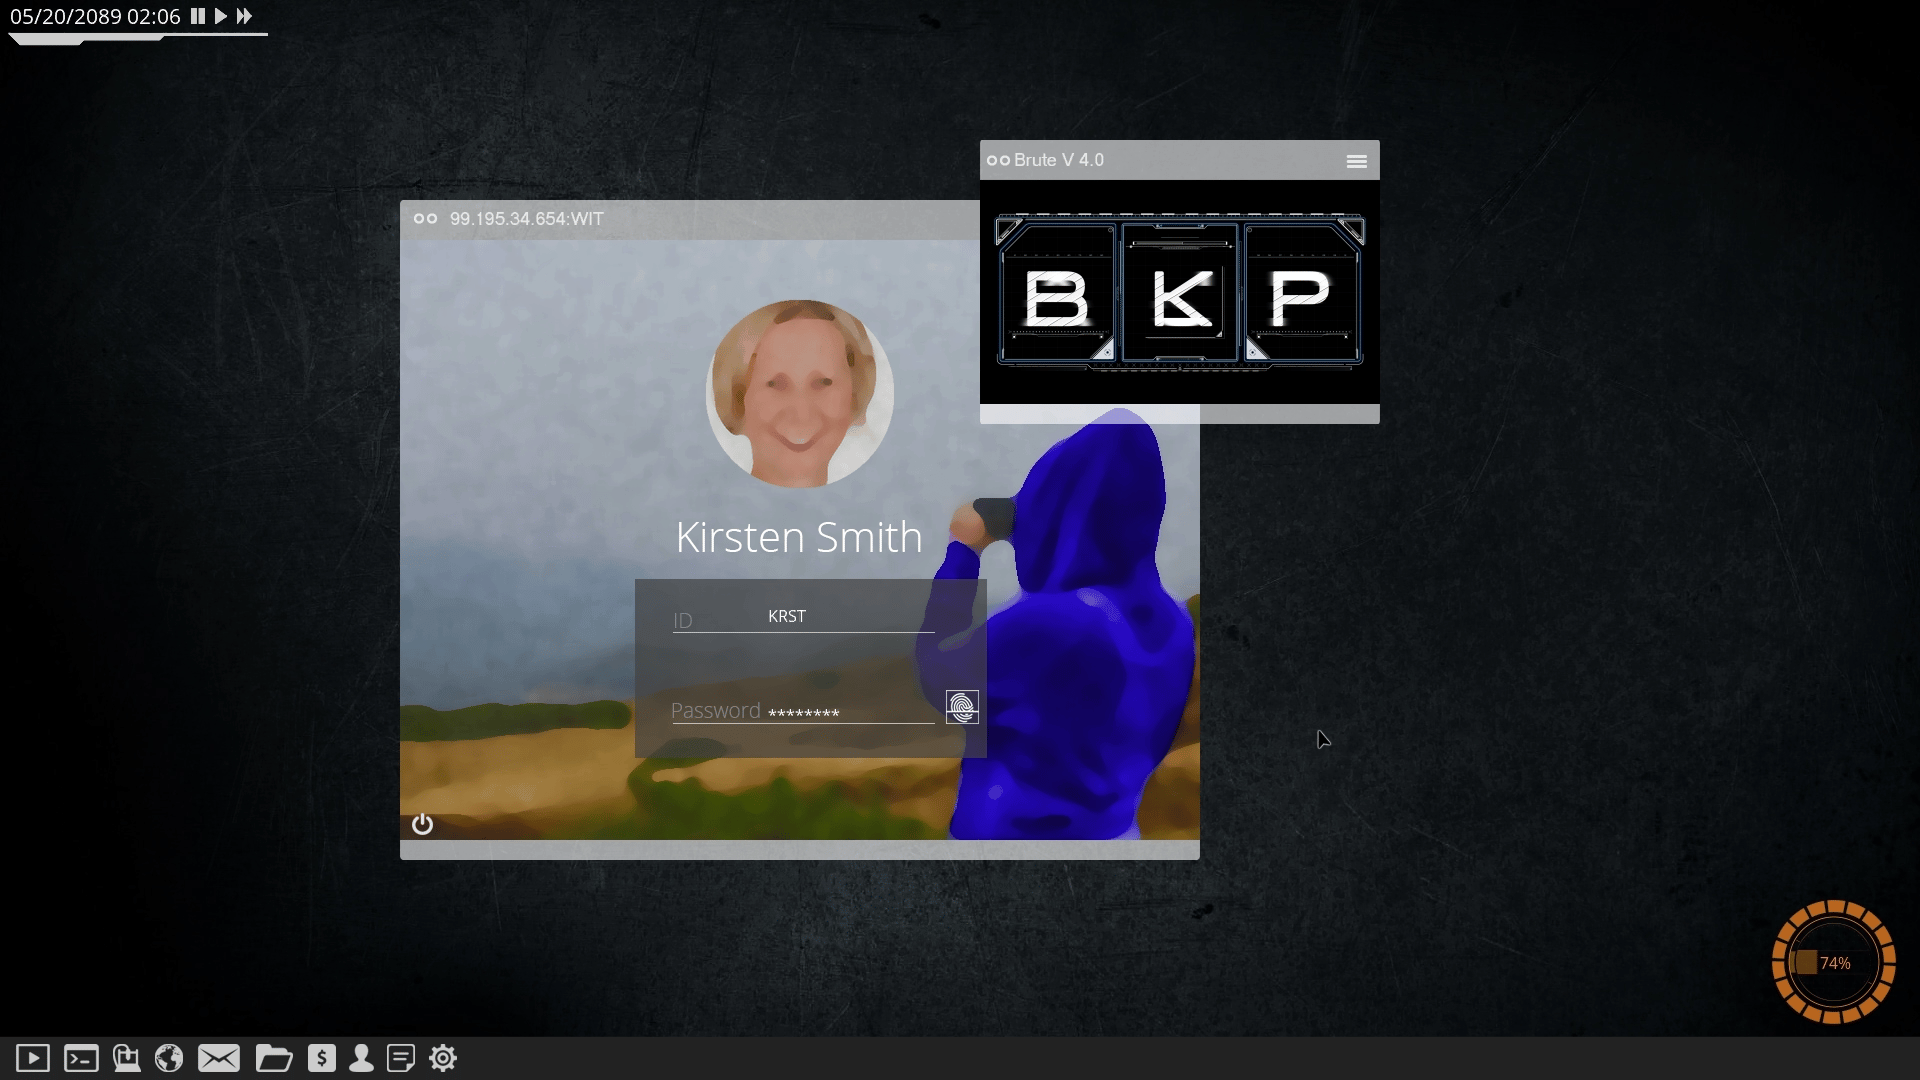Open the dollar sign finance icon
Viewport: 1920px width, 1080px height.
321,1058
